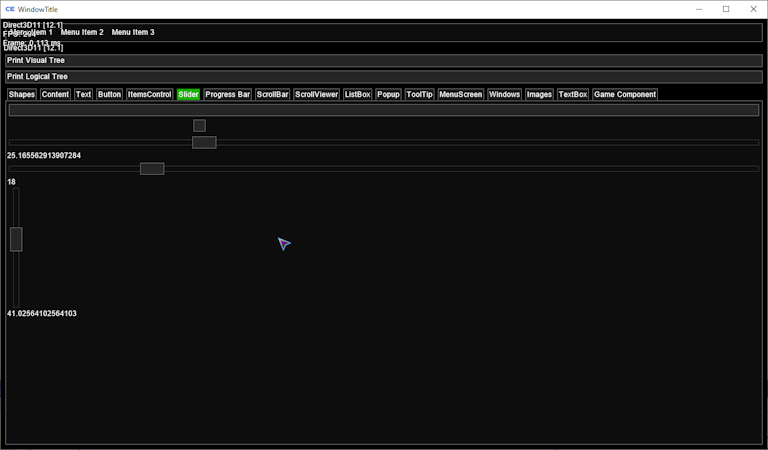Select the Text tab

click(x=83, y=94)
